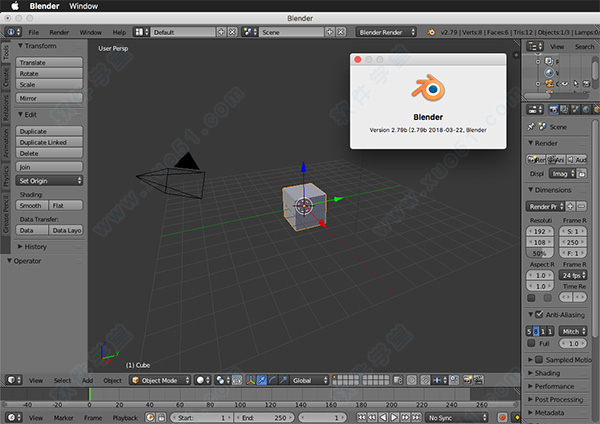The image size is (600, 424).
Task: Open the 24 fps frame rate dropdown
Action: 573,275
